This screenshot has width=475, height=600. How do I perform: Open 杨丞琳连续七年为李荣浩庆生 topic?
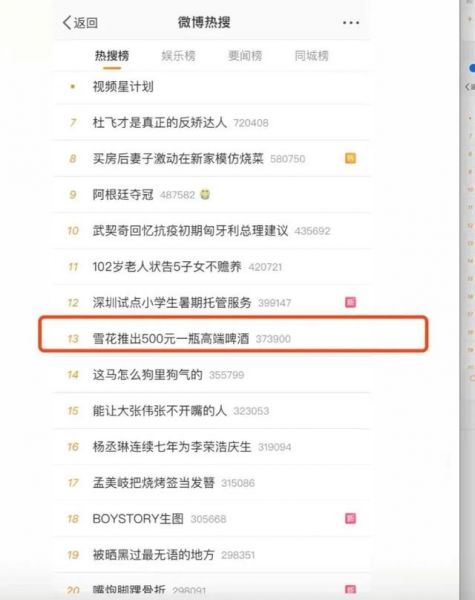172,447
